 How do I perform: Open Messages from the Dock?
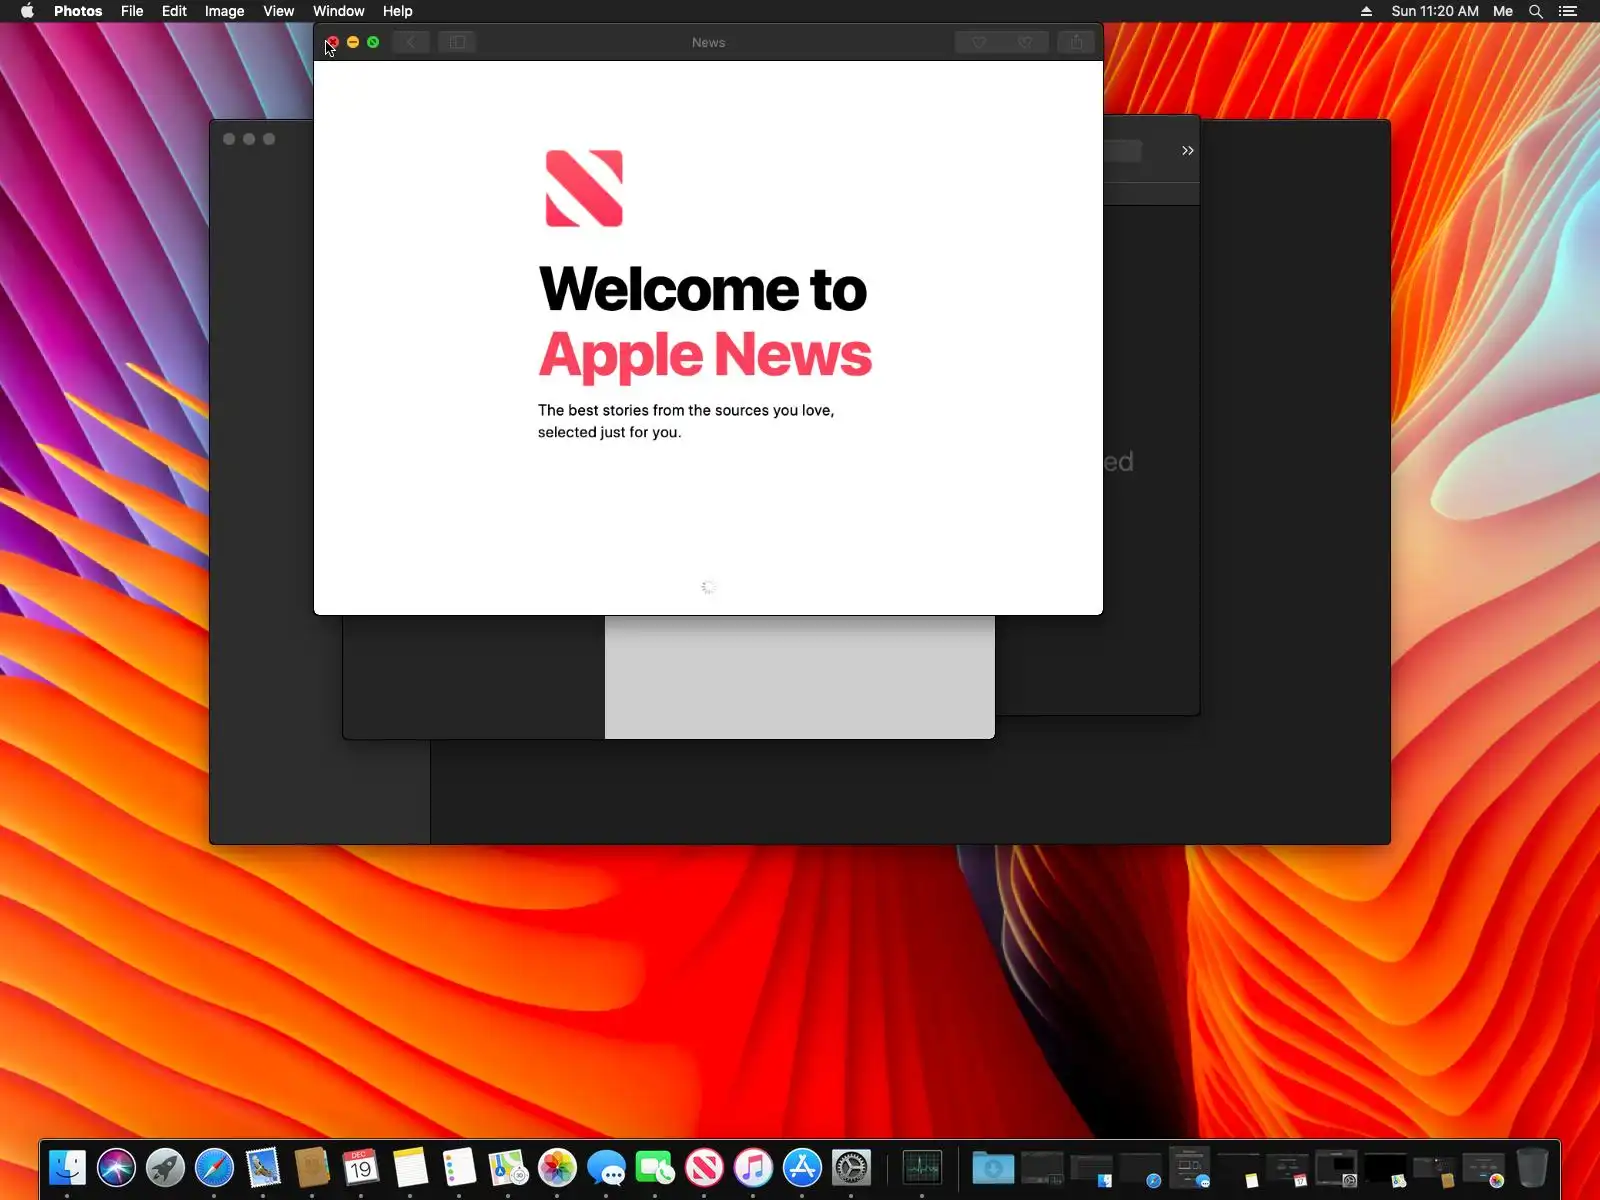point(606,1166)
